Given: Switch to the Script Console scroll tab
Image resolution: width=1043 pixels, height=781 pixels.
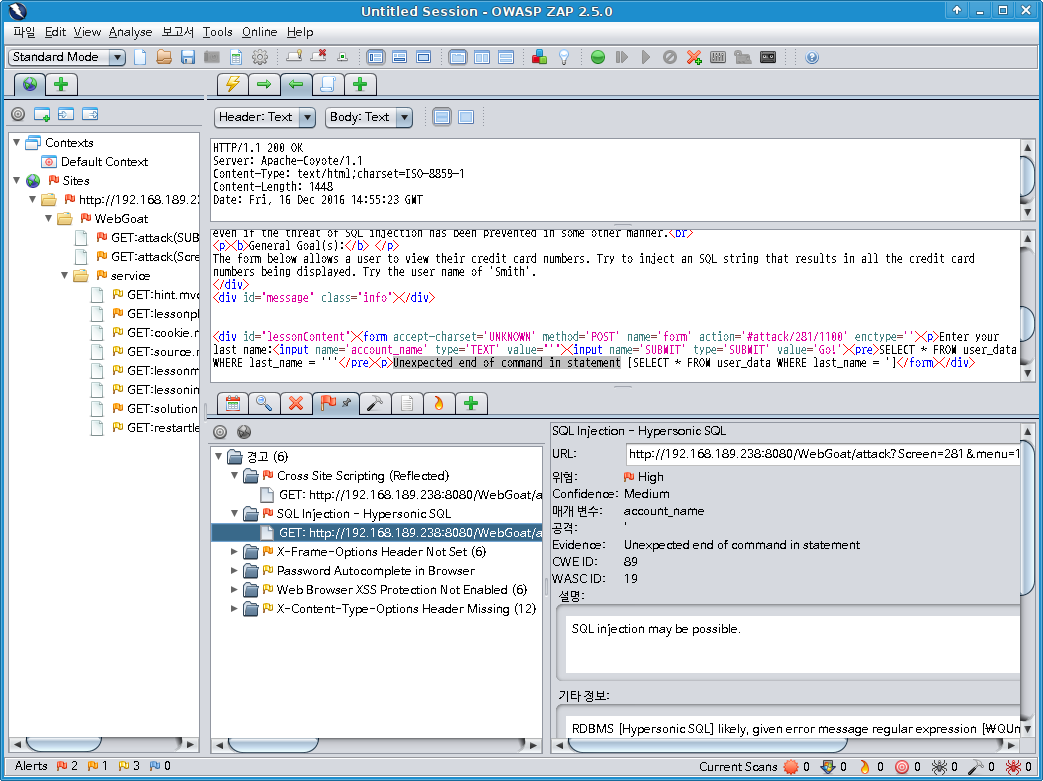Looking at the screenshot, I should pyautogui.click(x=328, y=84).
